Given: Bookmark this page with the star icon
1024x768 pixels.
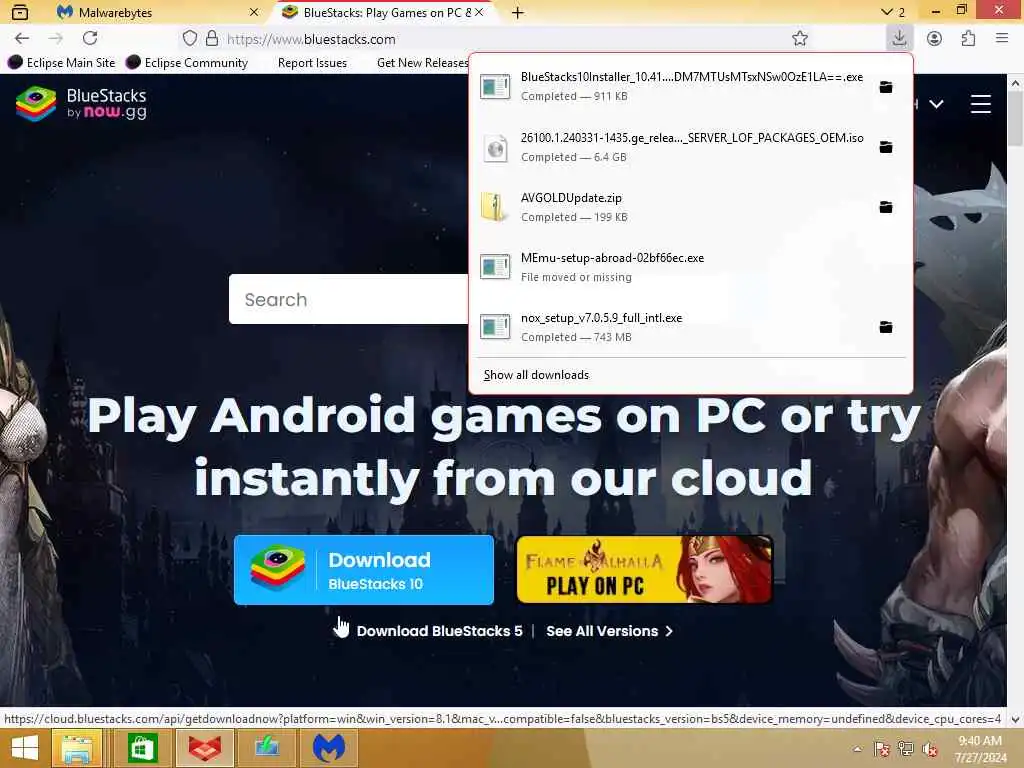Looking at the screenshot, I should pos(799,39).
